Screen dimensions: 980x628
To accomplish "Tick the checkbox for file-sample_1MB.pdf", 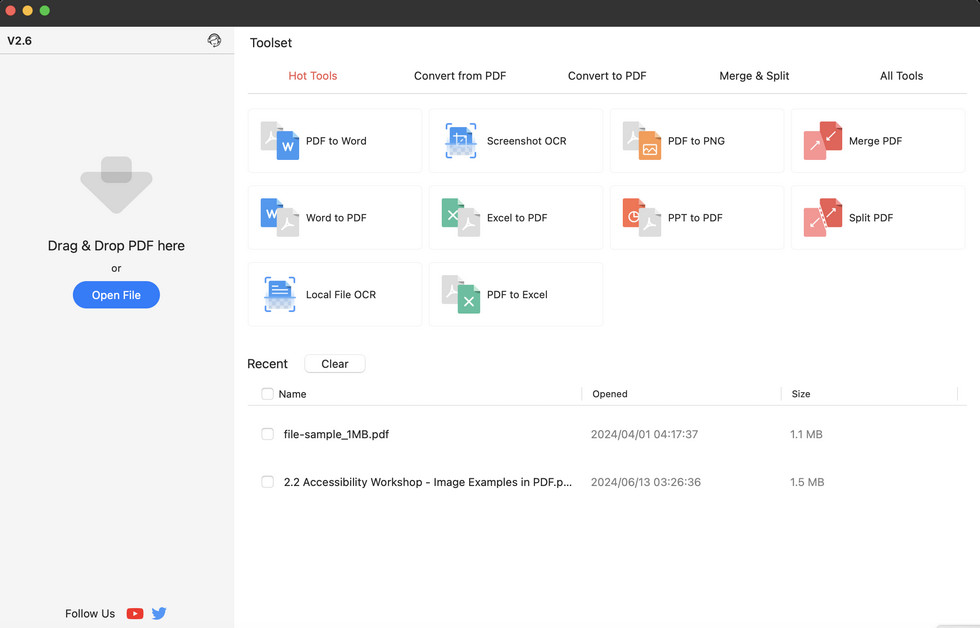I will [x=267, y=434].
